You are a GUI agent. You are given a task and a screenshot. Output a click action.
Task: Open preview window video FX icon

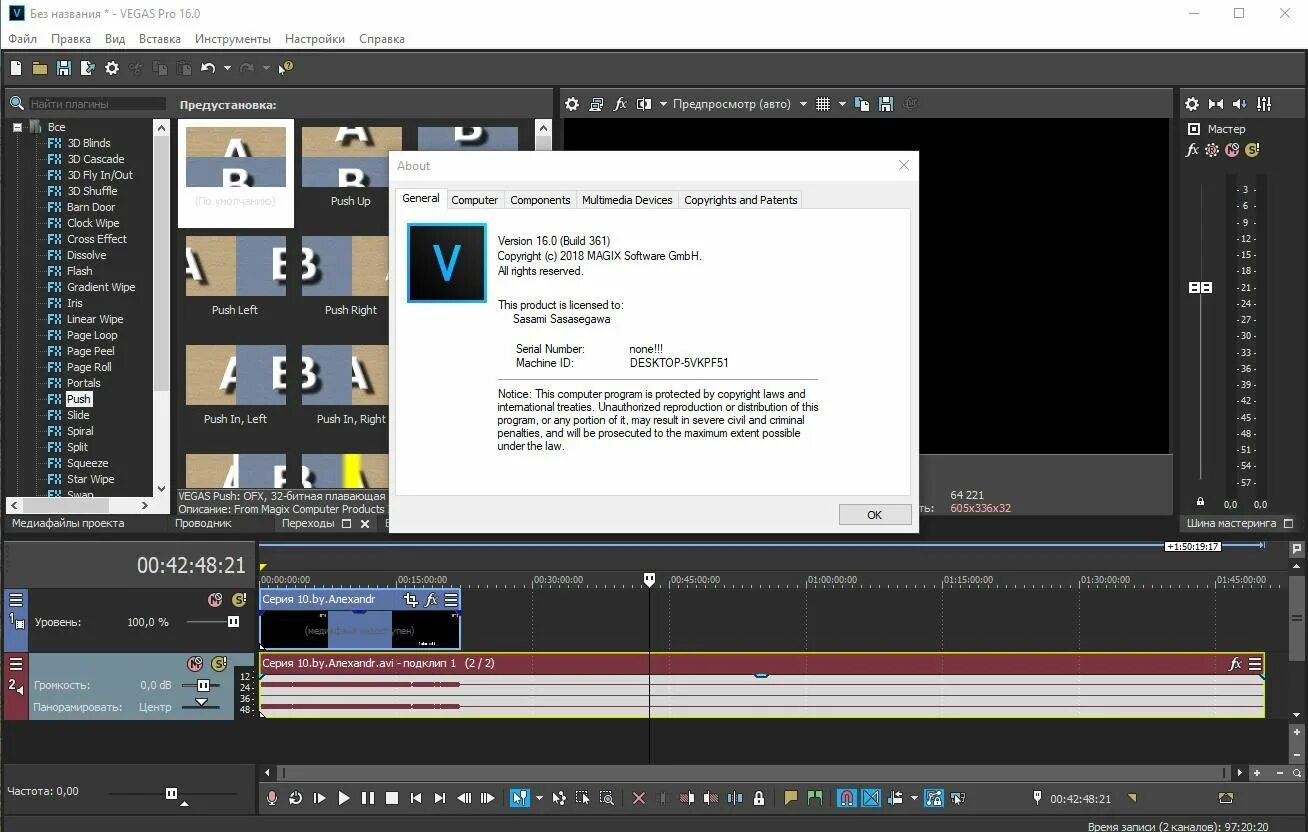coord(620,104)
